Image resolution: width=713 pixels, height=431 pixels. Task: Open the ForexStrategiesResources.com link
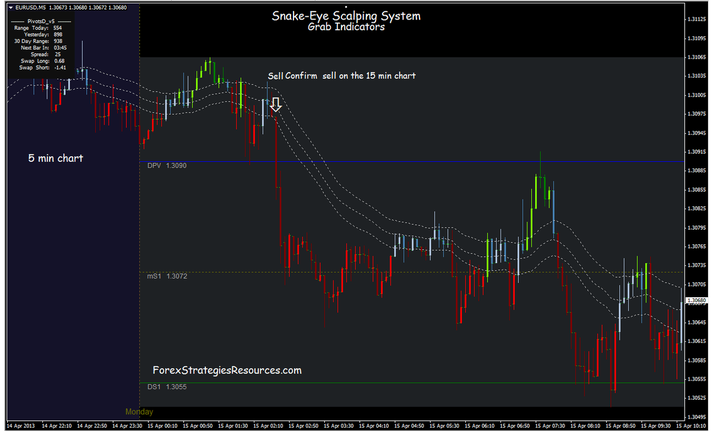226,370
